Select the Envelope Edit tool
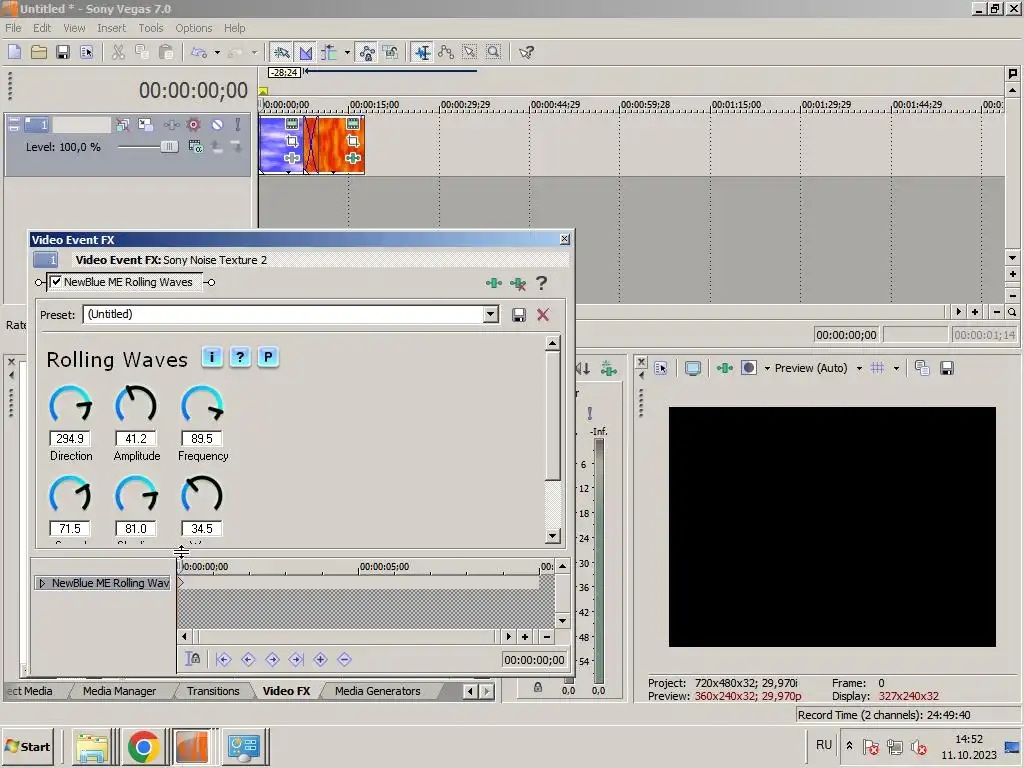Image resolution: width=1024 pixels, height=768 pixels. tap(446, 52)
